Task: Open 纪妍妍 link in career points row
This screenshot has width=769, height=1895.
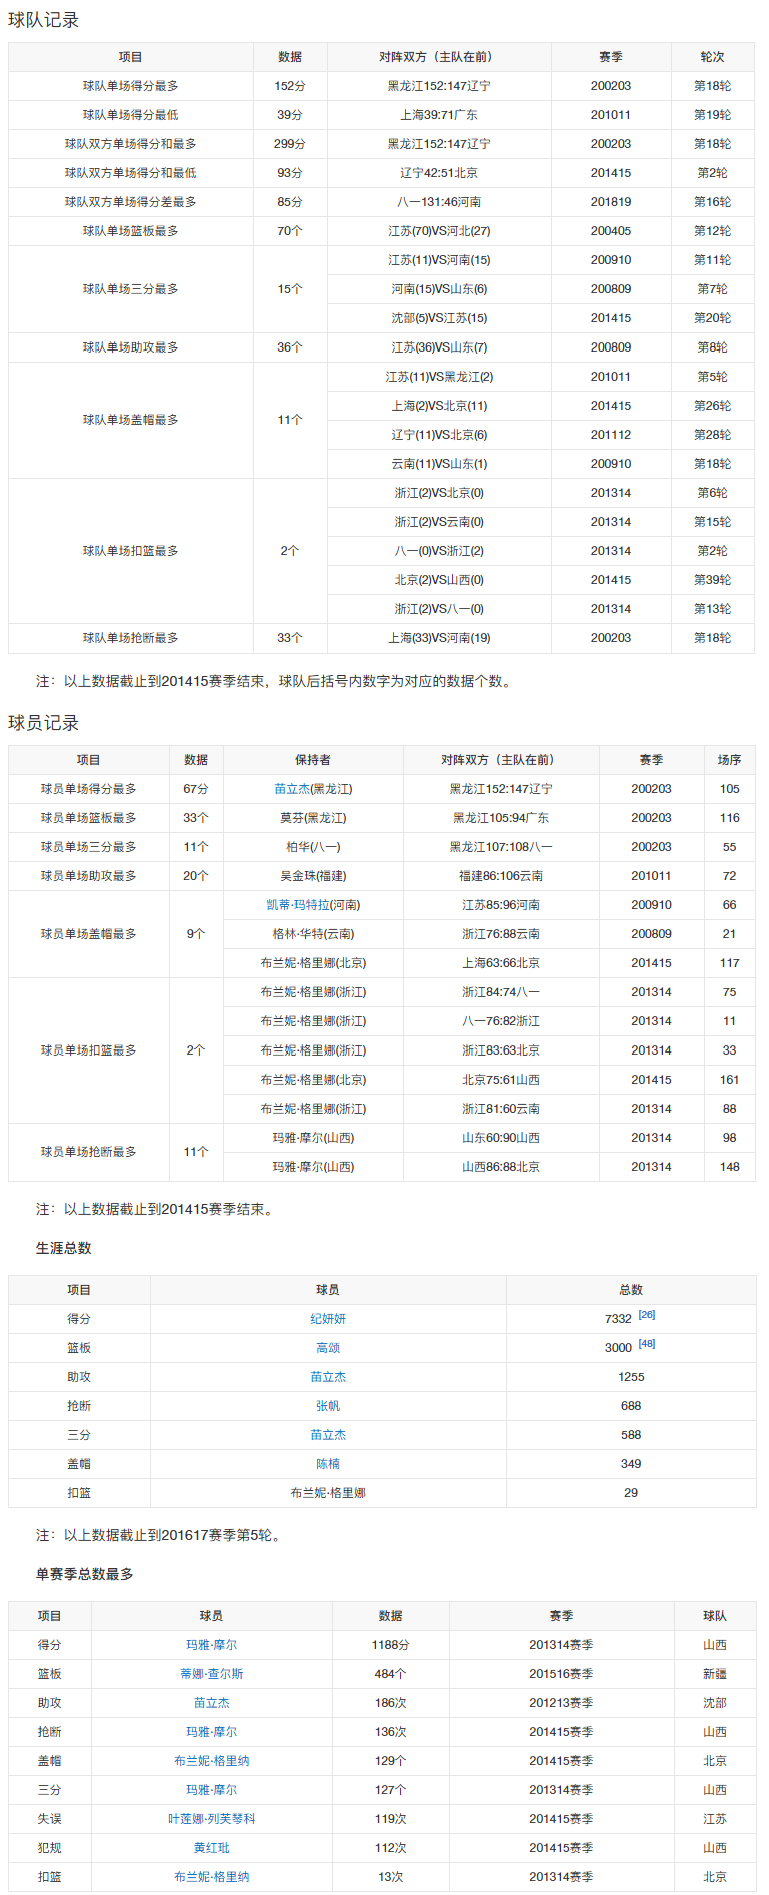Action: pyautogui.click(x=328, y=1319)
